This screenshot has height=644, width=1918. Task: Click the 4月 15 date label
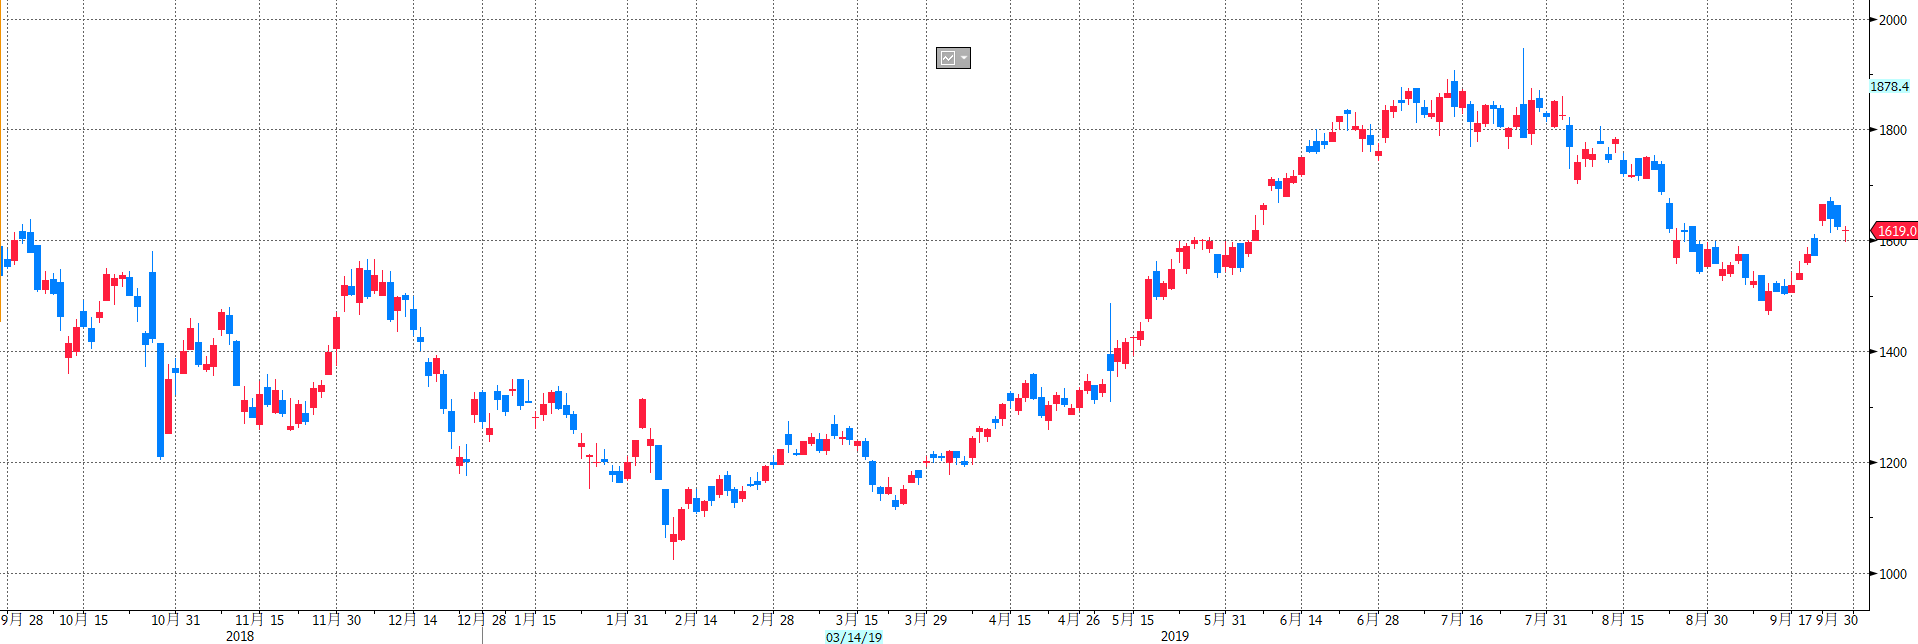pyautogui.click(x=1010, y=620)
